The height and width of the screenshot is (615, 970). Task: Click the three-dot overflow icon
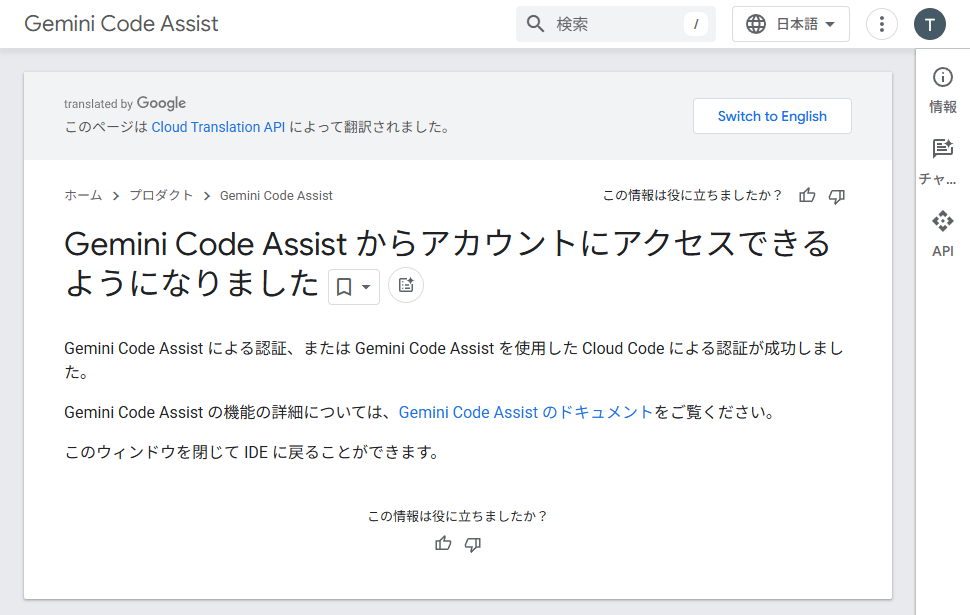(881, 23)
